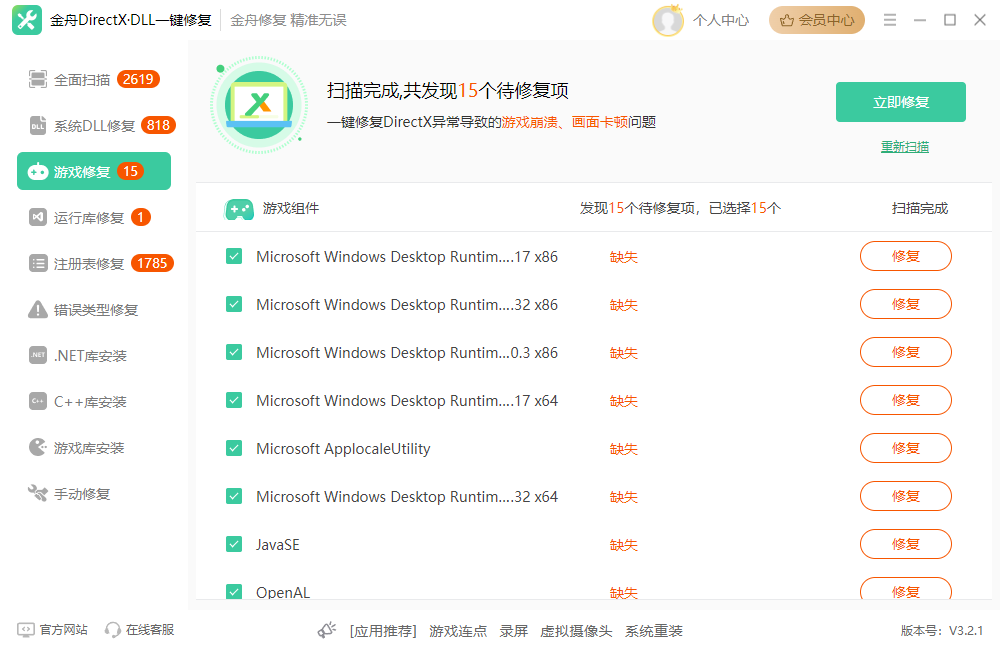
Task: Click the official website monitor icon
Action: pos(26,630)
